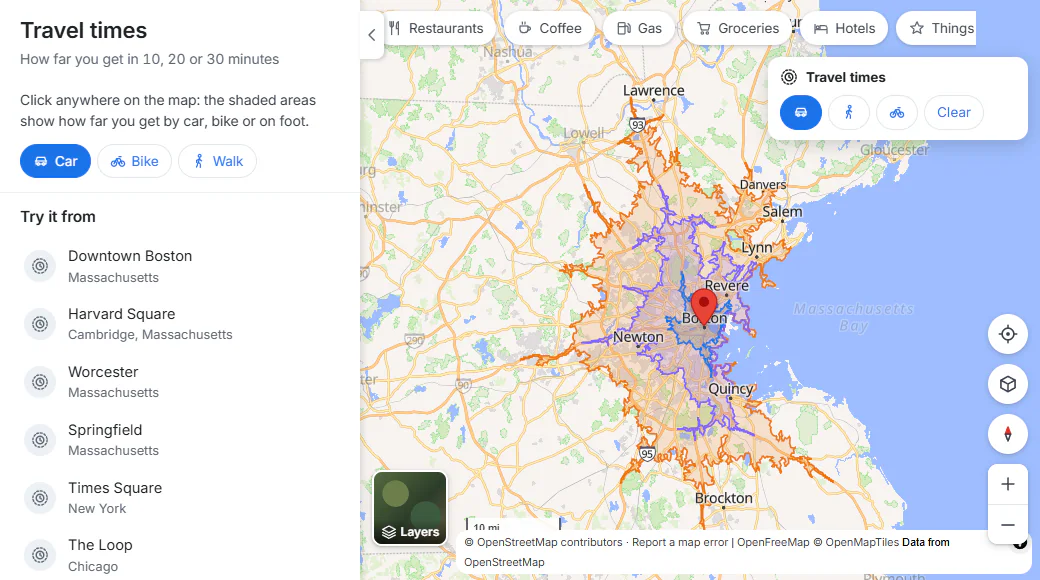1040x580 pixels.
Task: Open OpenFreeMap attribution link
Action: (x=773, y=542)
